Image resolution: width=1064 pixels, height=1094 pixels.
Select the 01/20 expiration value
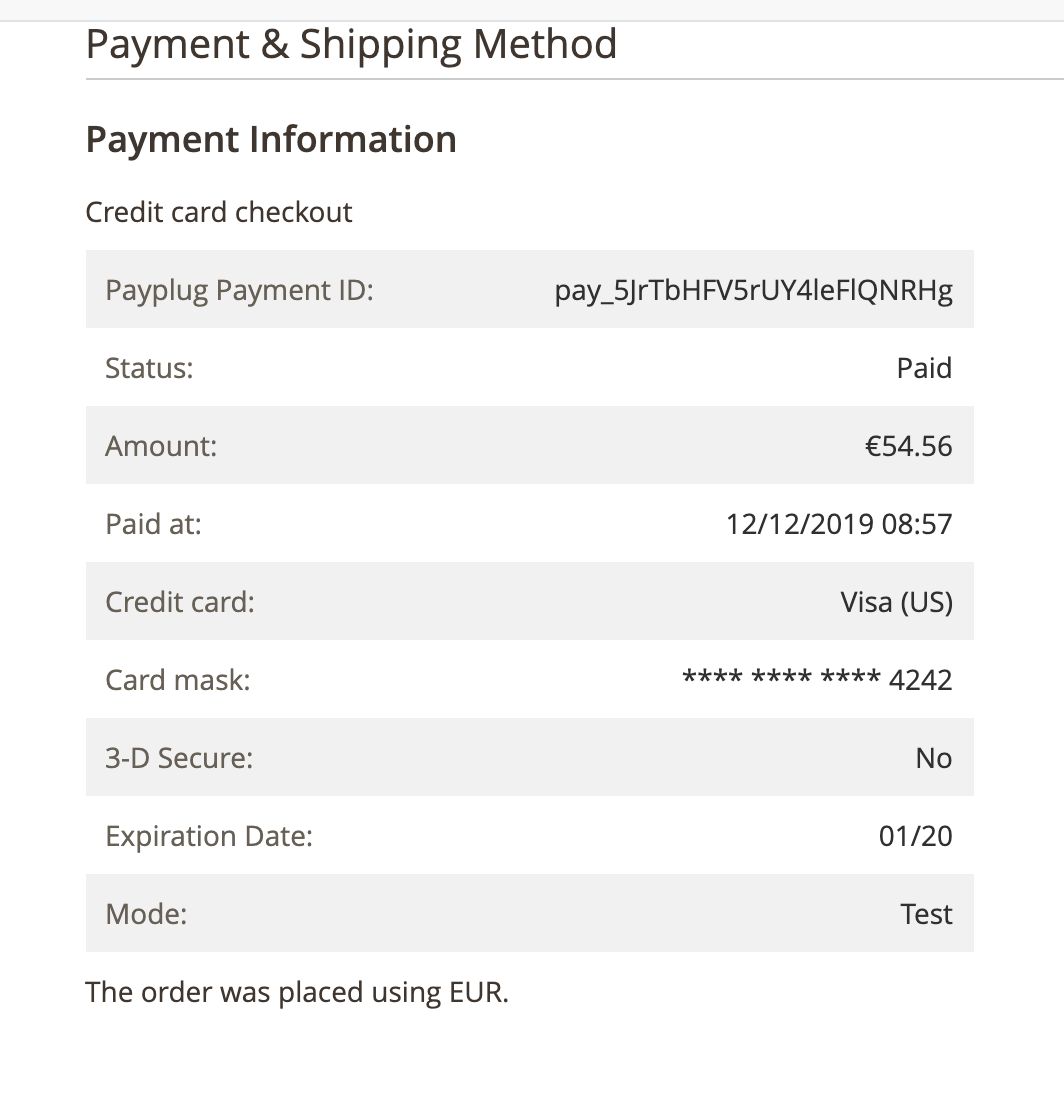915,837
